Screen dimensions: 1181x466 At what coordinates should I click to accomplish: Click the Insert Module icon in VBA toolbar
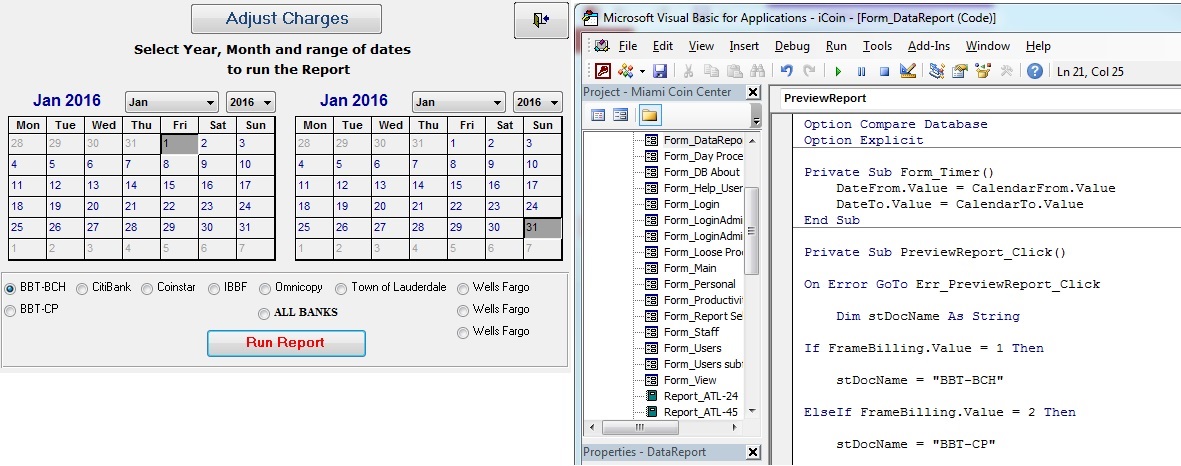point(626,71)
